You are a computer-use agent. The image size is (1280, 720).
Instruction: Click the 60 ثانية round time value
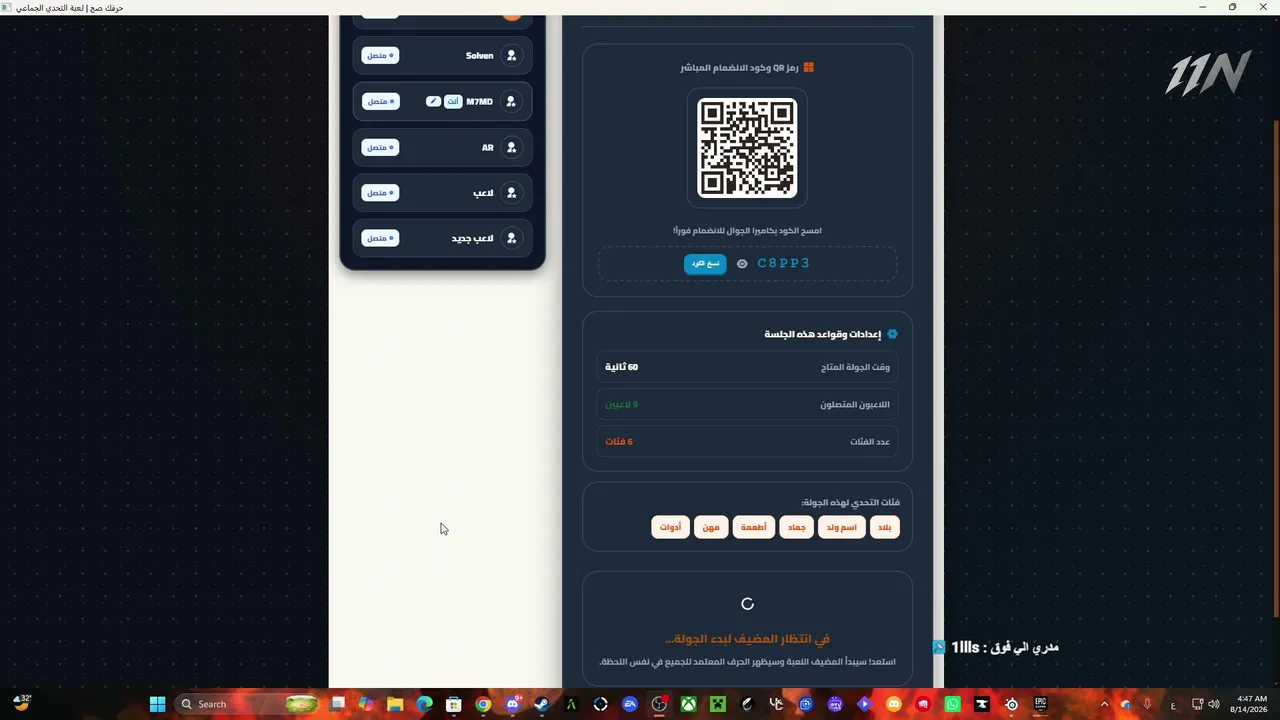(621, 367)
